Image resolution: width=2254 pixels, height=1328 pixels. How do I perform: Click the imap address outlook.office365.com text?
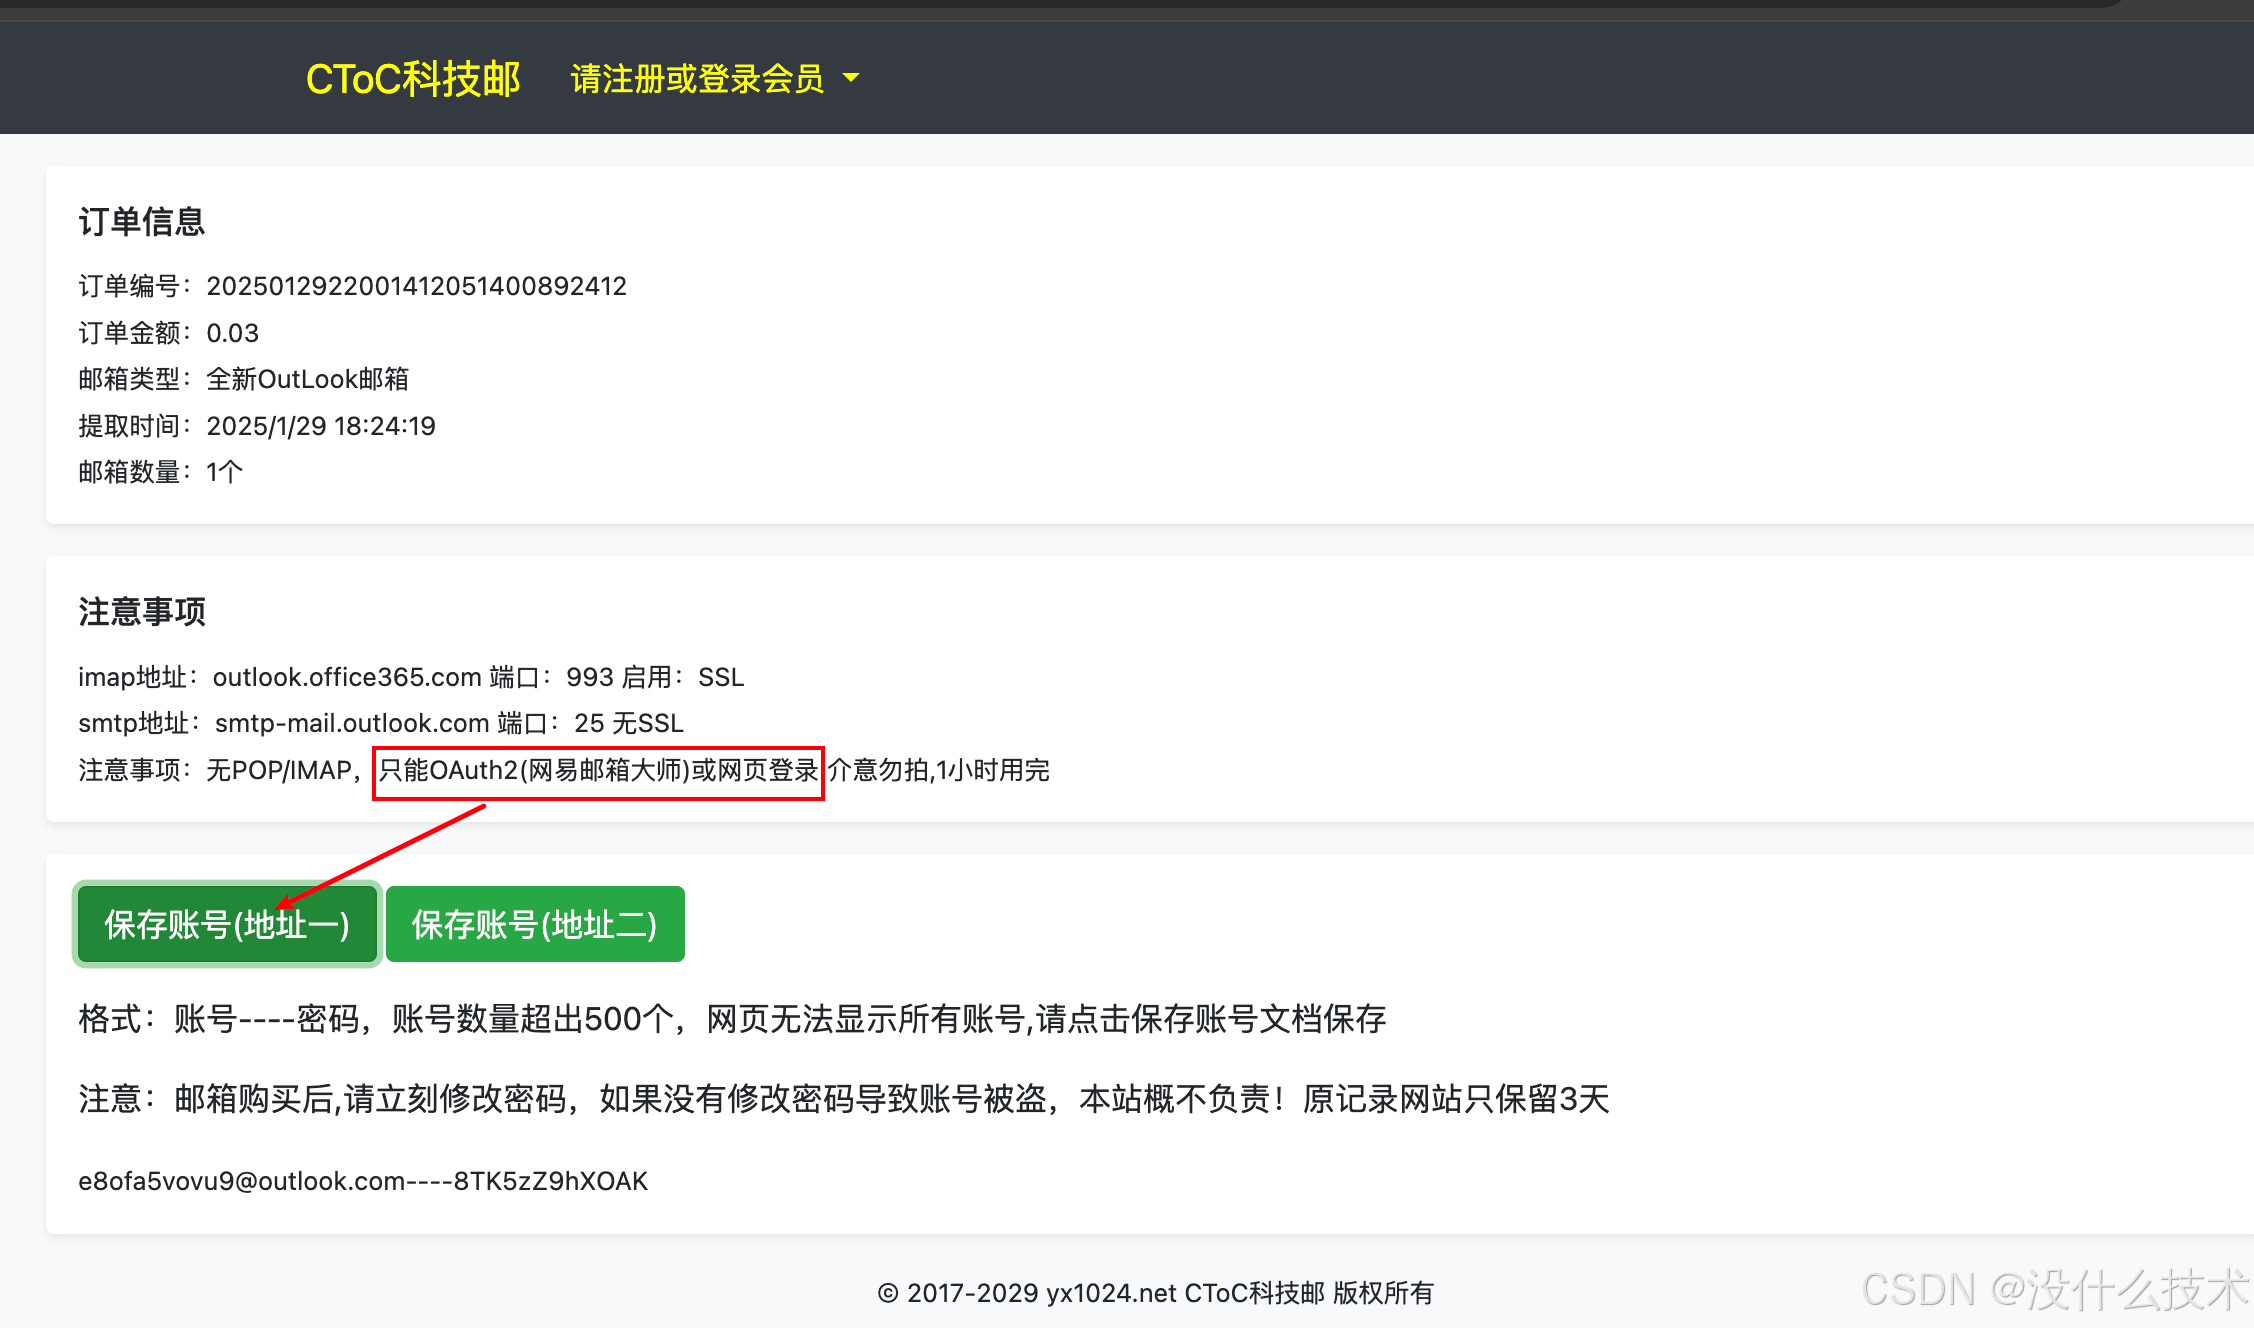(347, 677)
